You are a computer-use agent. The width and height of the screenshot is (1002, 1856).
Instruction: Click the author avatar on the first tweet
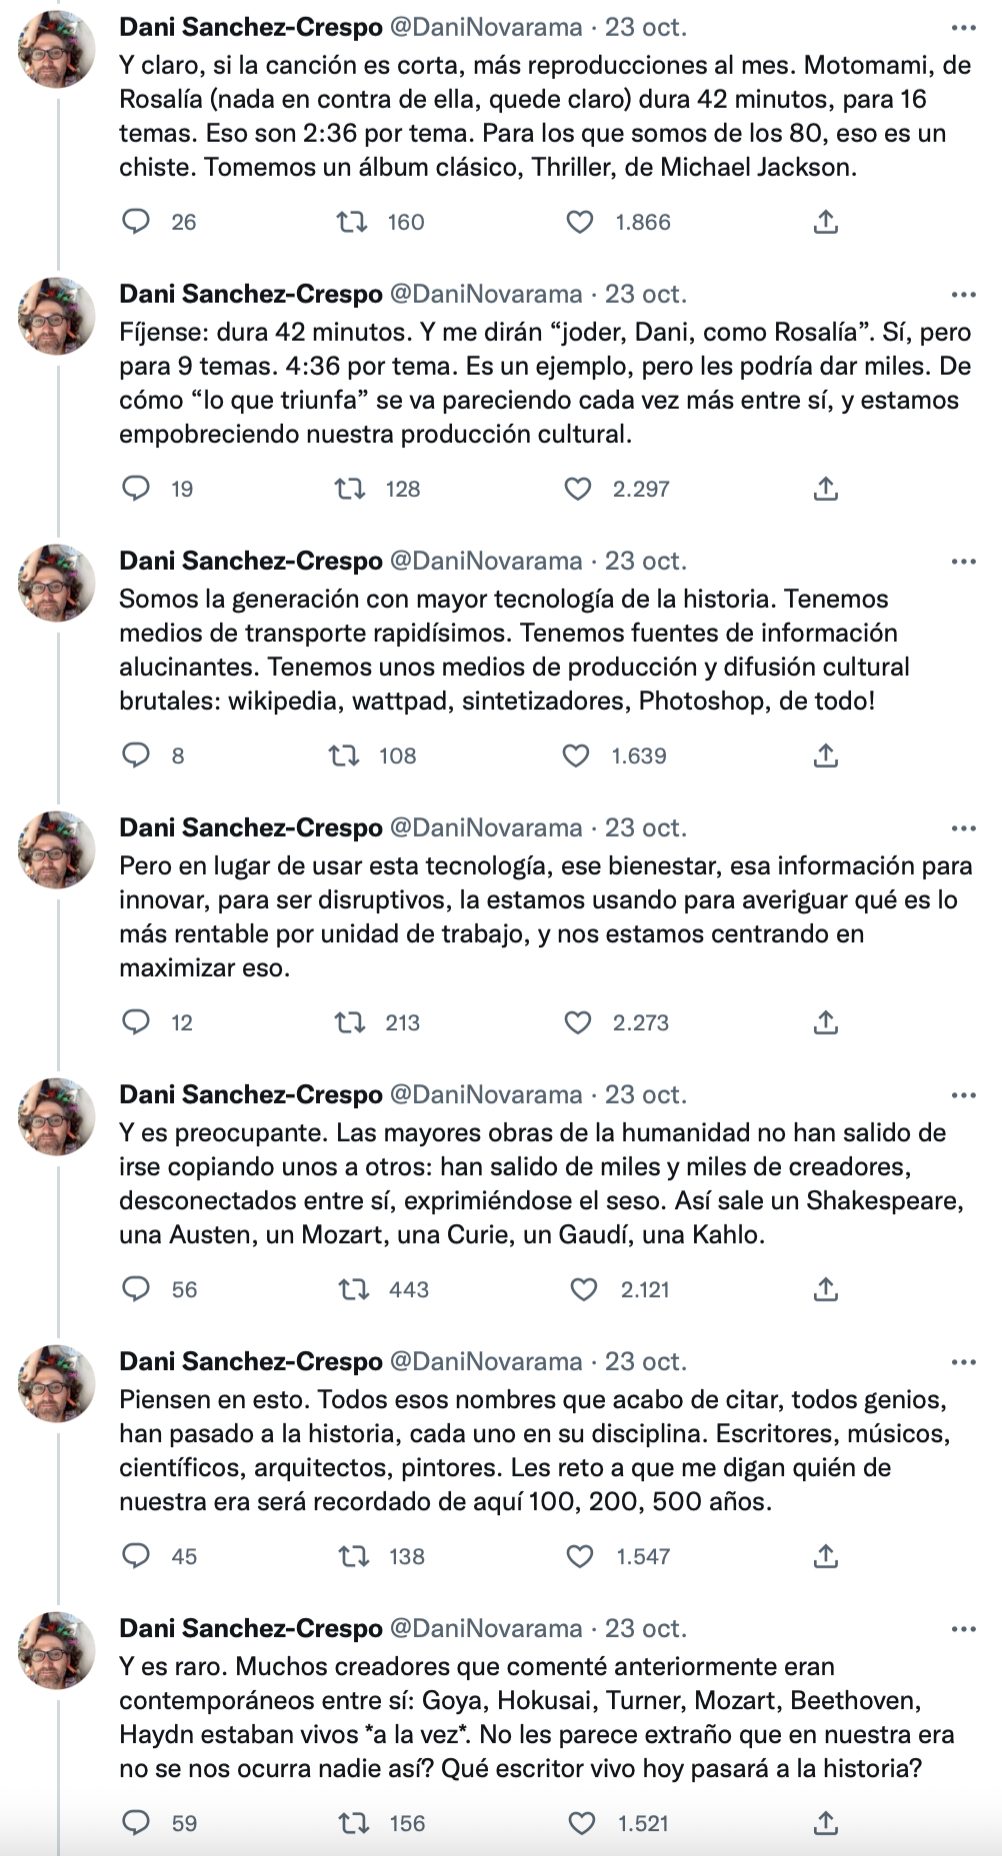[x=57, y=49]
